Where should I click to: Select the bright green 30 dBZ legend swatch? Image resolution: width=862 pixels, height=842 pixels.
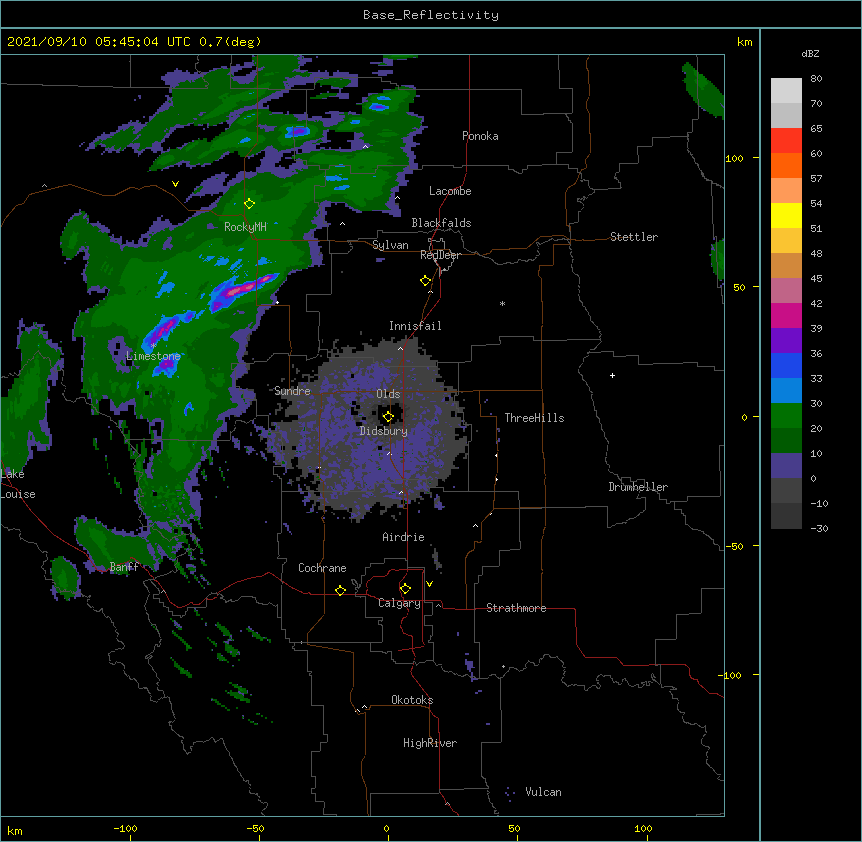pyautogui.click(x=786, y=416)
